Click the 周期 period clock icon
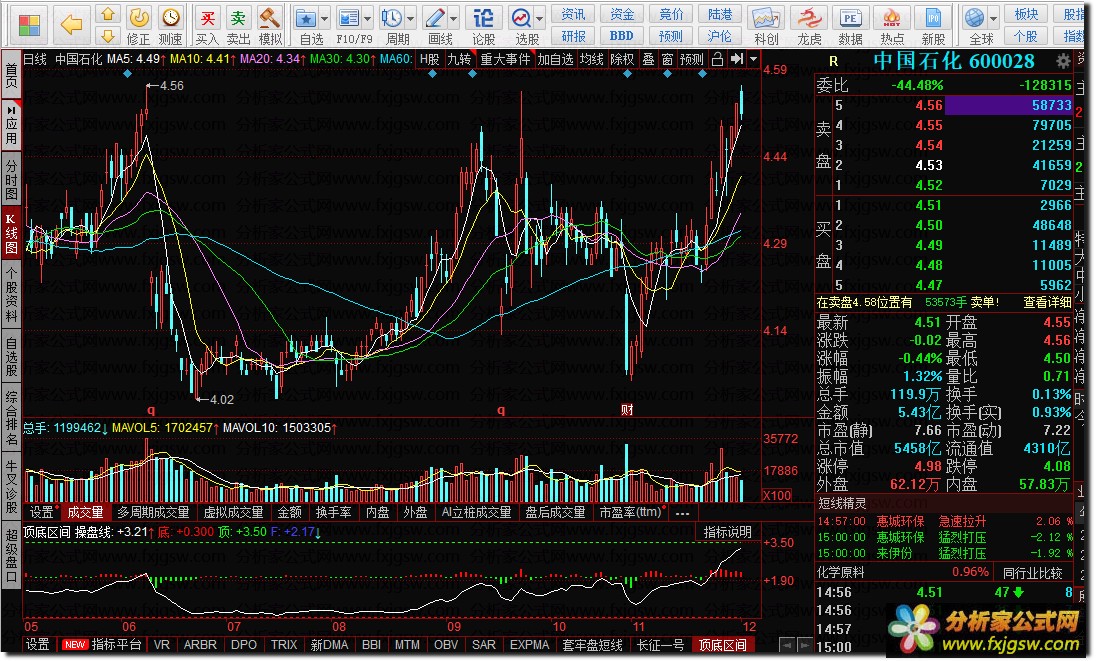The height and width of the screenshot is (661, 1096). point(391,17)
